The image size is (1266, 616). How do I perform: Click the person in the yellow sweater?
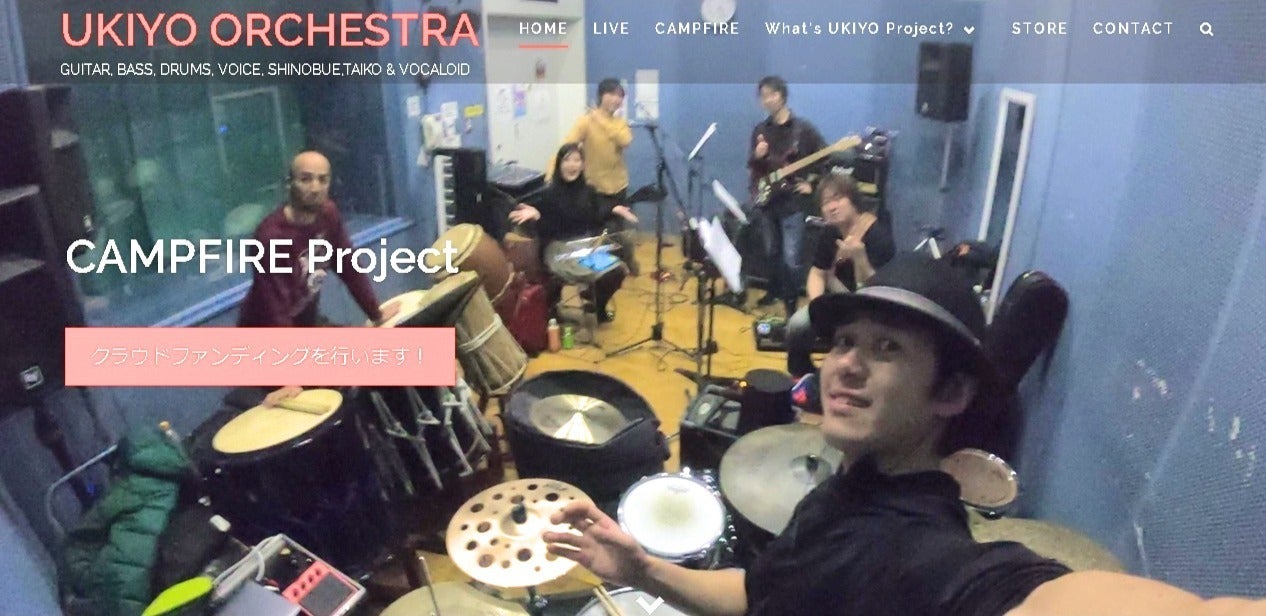602,140
